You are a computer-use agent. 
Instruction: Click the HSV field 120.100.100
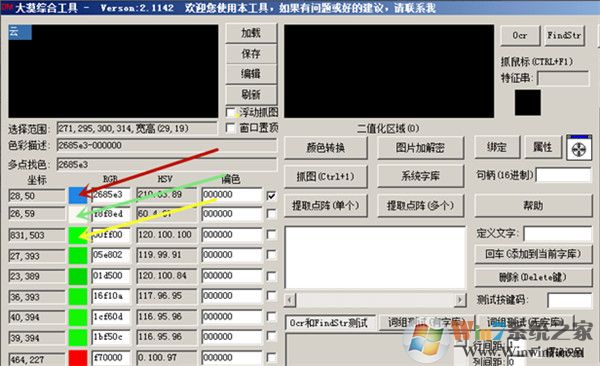[166, 234]
